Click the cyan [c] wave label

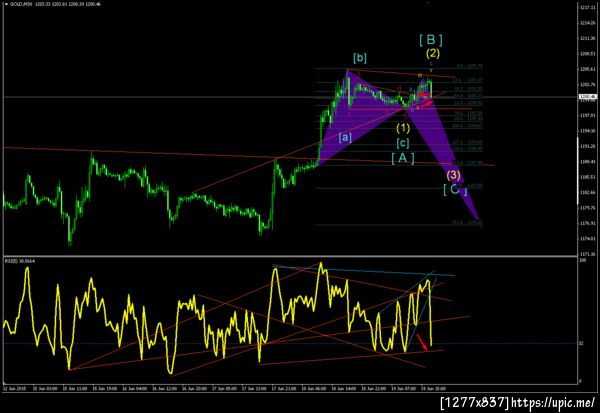pos(403,143)
